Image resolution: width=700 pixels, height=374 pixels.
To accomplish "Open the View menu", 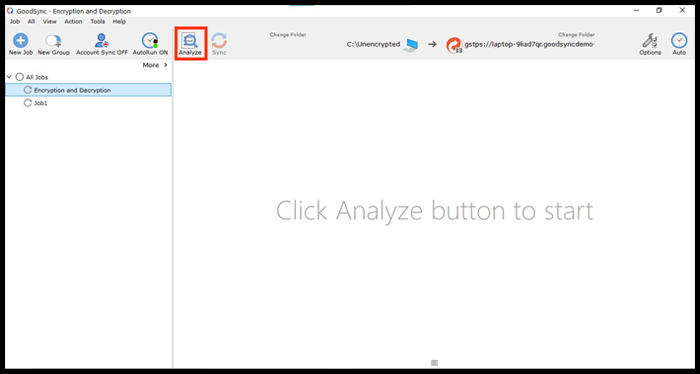I will tap(50, 21).
